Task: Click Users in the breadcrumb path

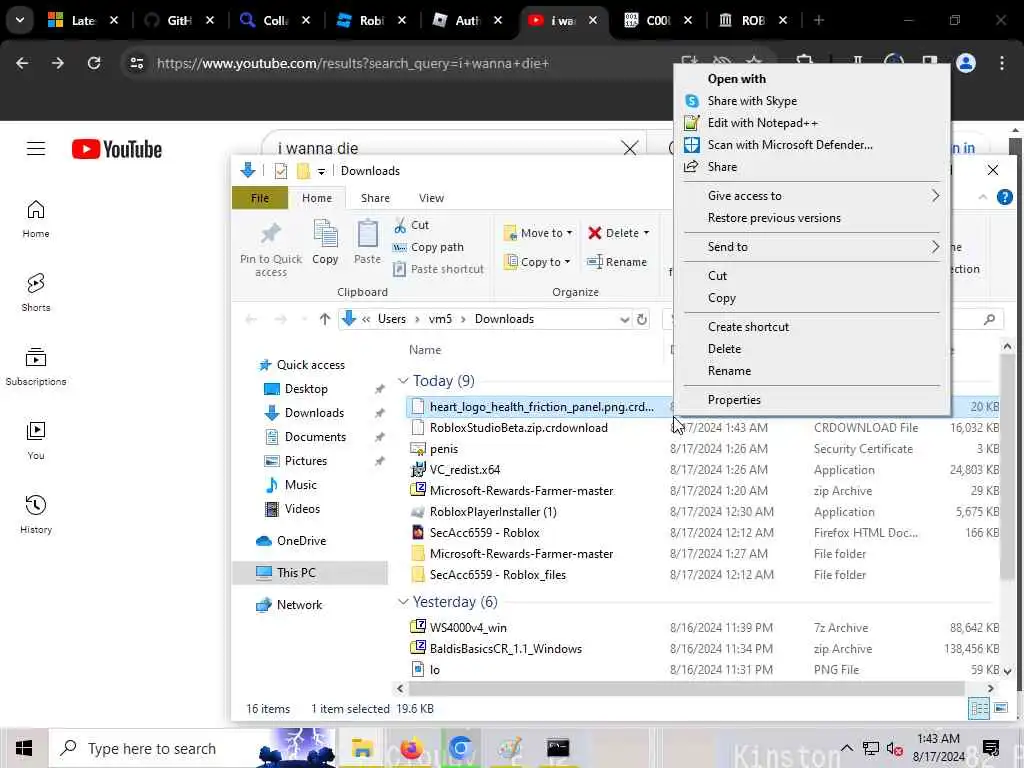Action: pyautogui.click(x=392, y=319)
